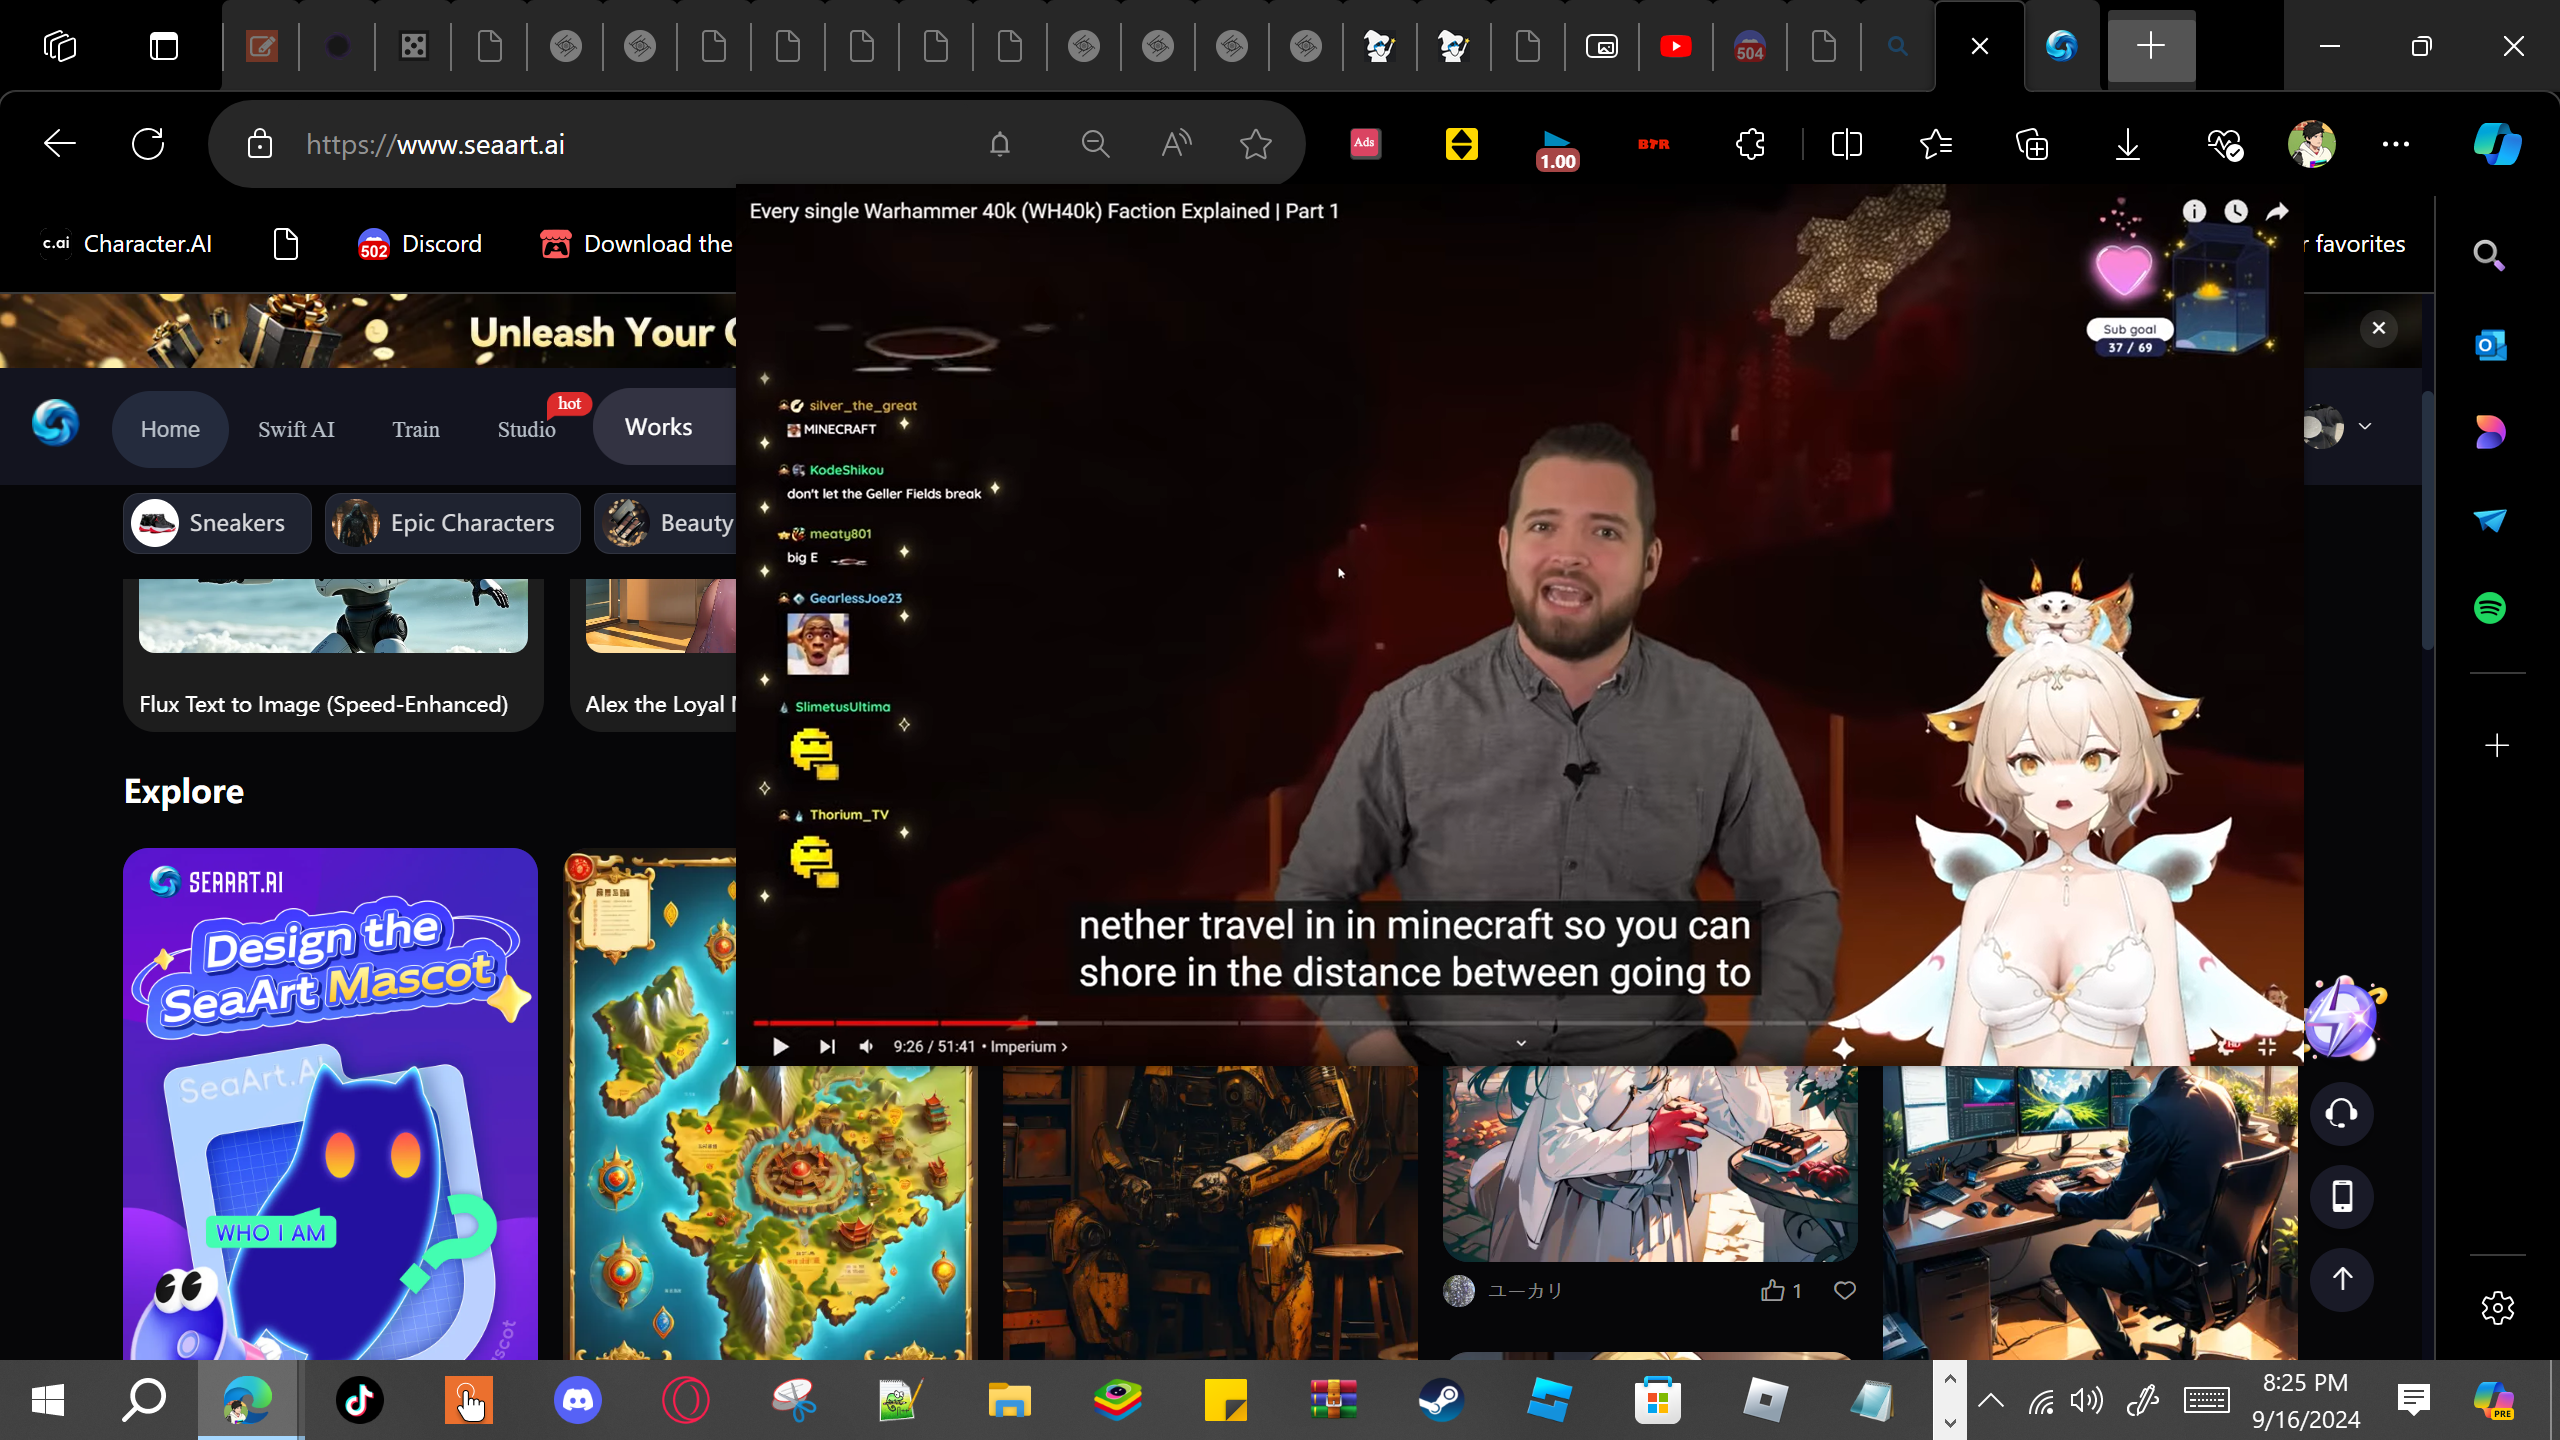
Task: Refresh the SeaArt page
Action: point(148,144)
